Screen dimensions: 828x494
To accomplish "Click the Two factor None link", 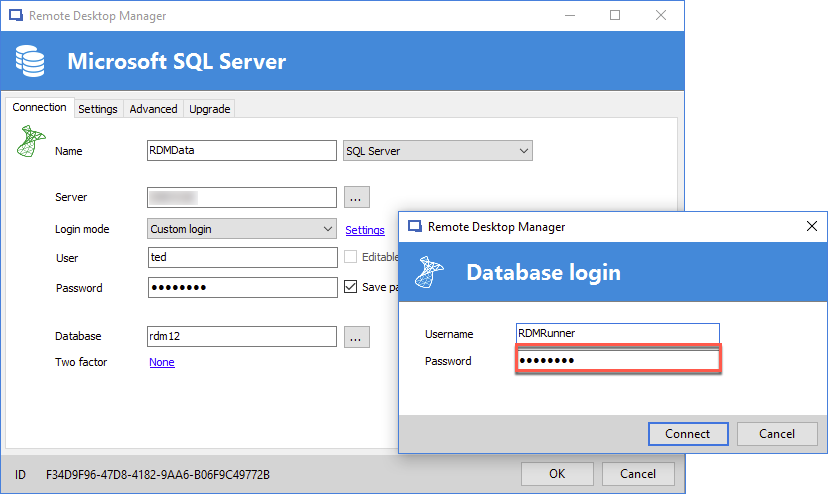I will [x=161, y=362].
